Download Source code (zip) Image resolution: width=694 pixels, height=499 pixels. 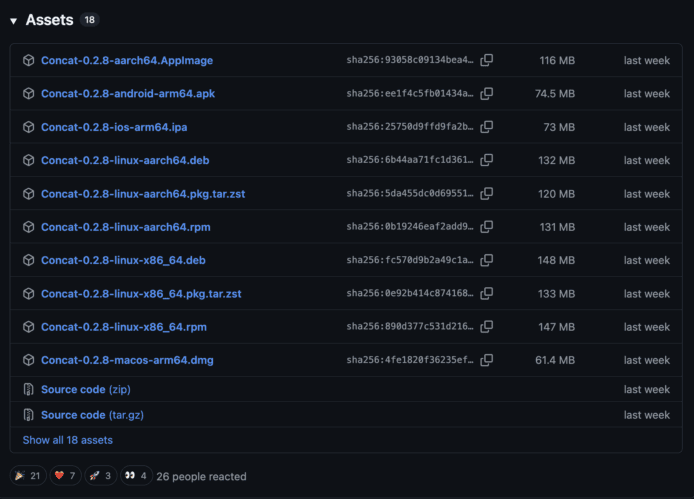click(x=86, y=390)
